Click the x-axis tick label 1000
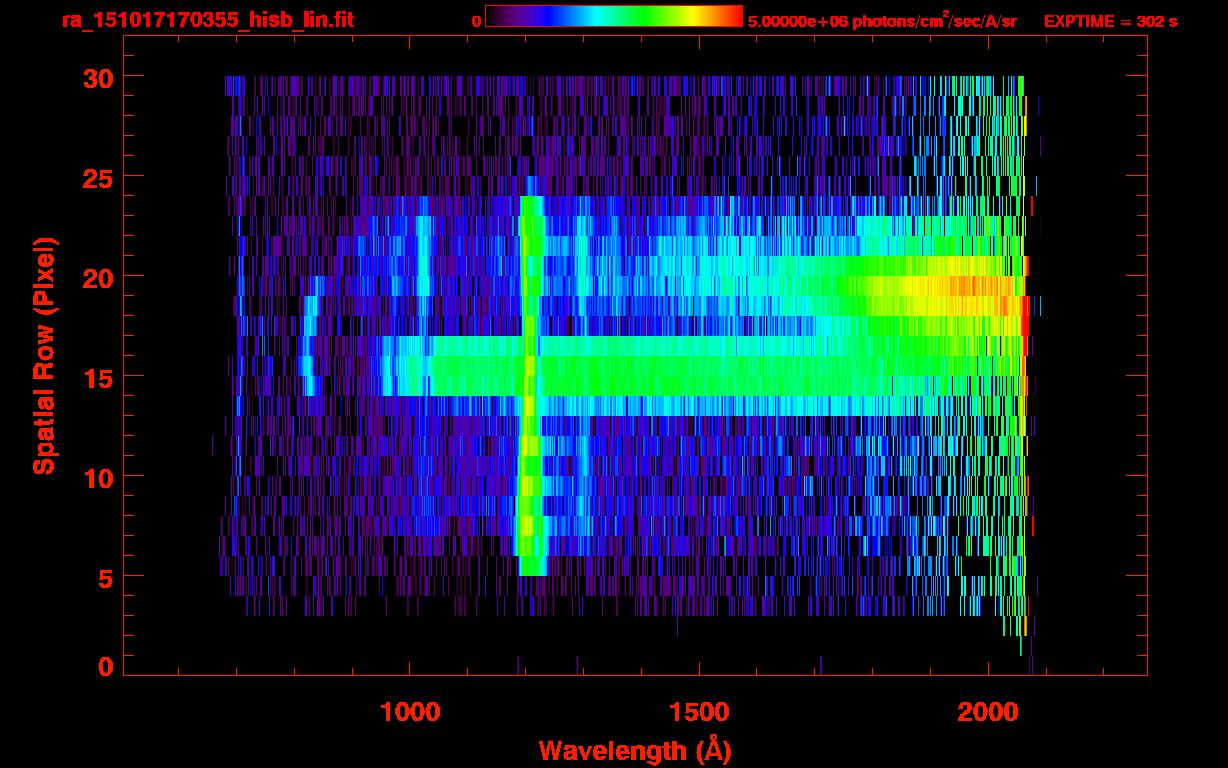 410,711
